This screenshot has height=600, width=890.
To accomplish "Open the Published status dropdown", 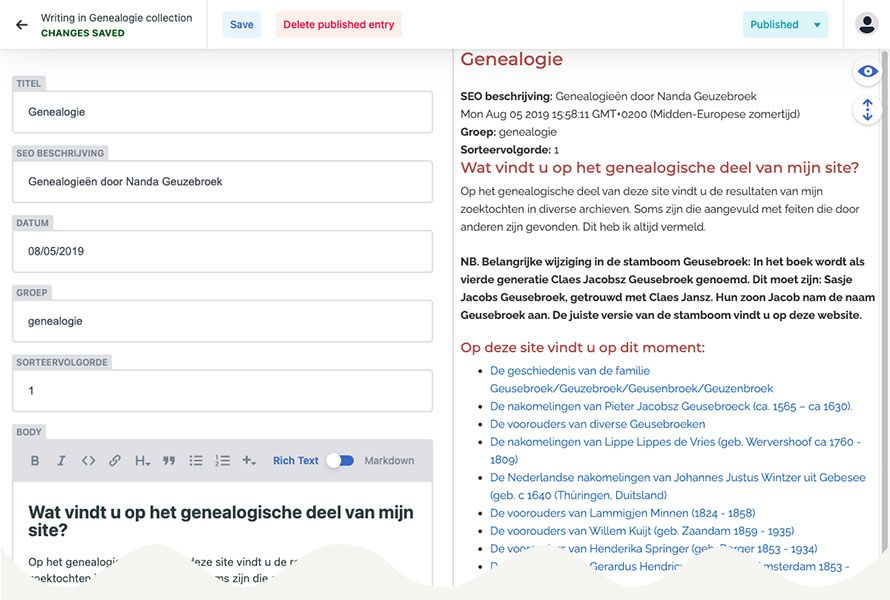I will pyautogui.click(x=785, y=24).
